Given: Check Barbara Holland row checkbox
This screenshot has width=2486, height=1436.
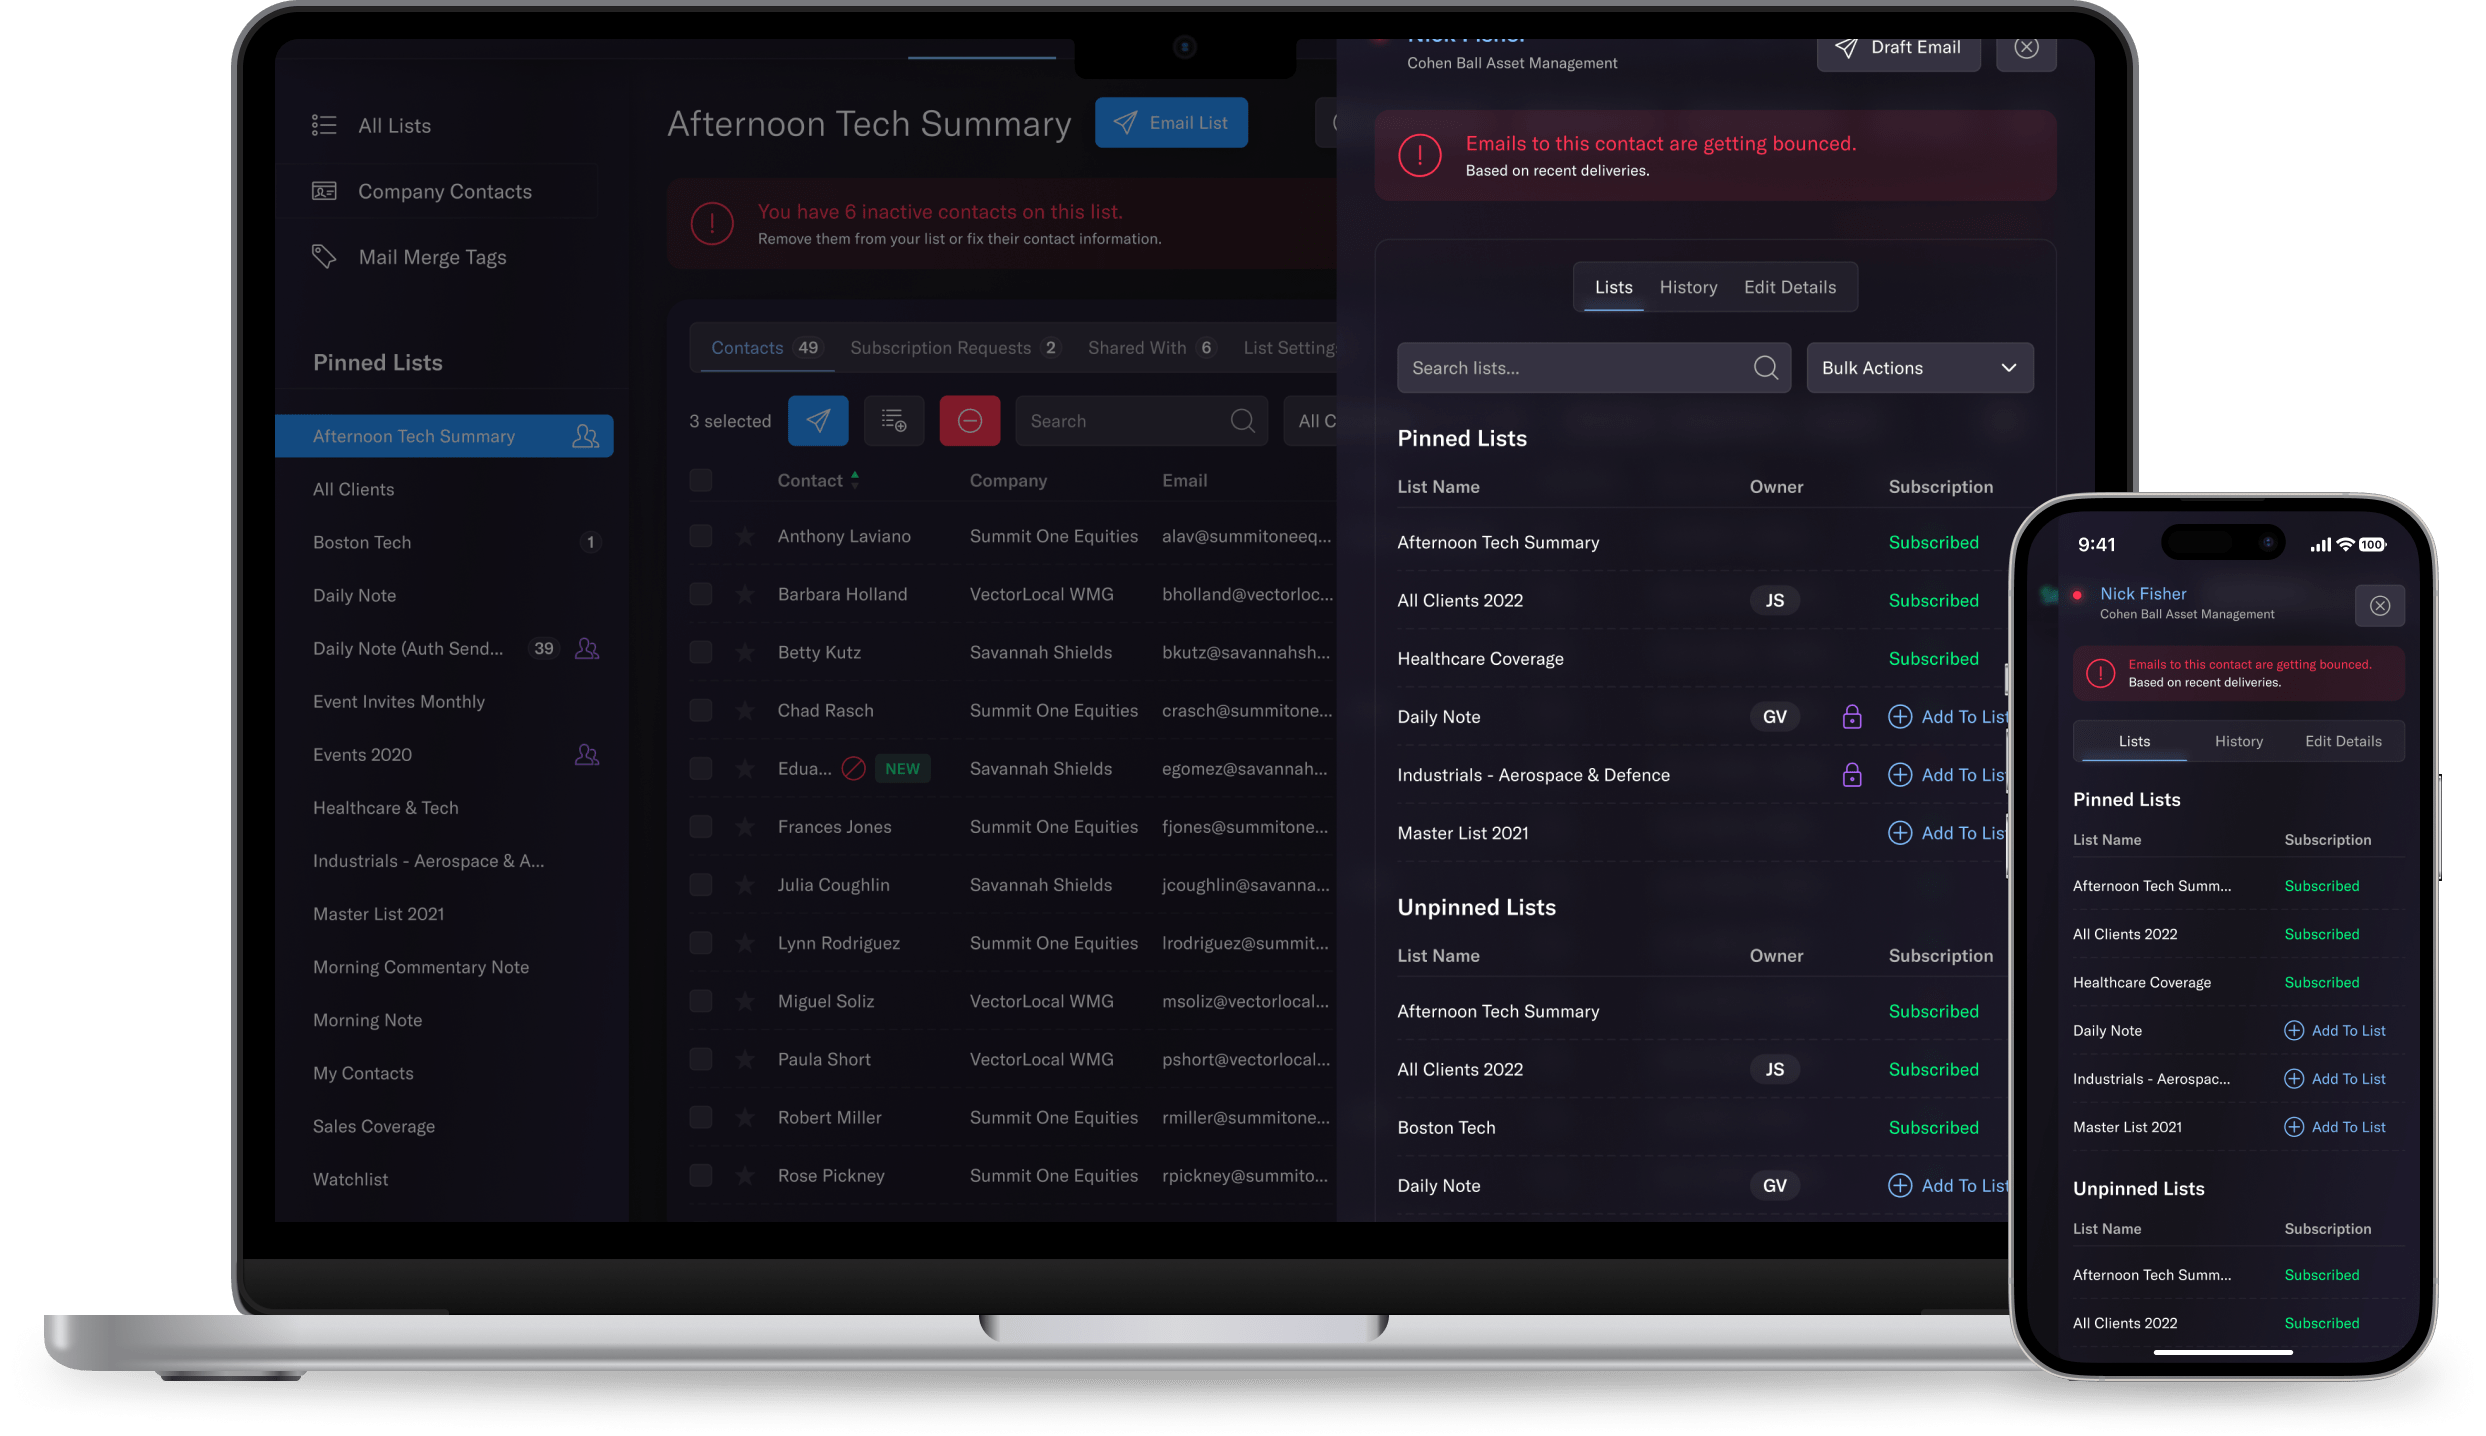Looking at the screenshot, I should pos(701,594).
